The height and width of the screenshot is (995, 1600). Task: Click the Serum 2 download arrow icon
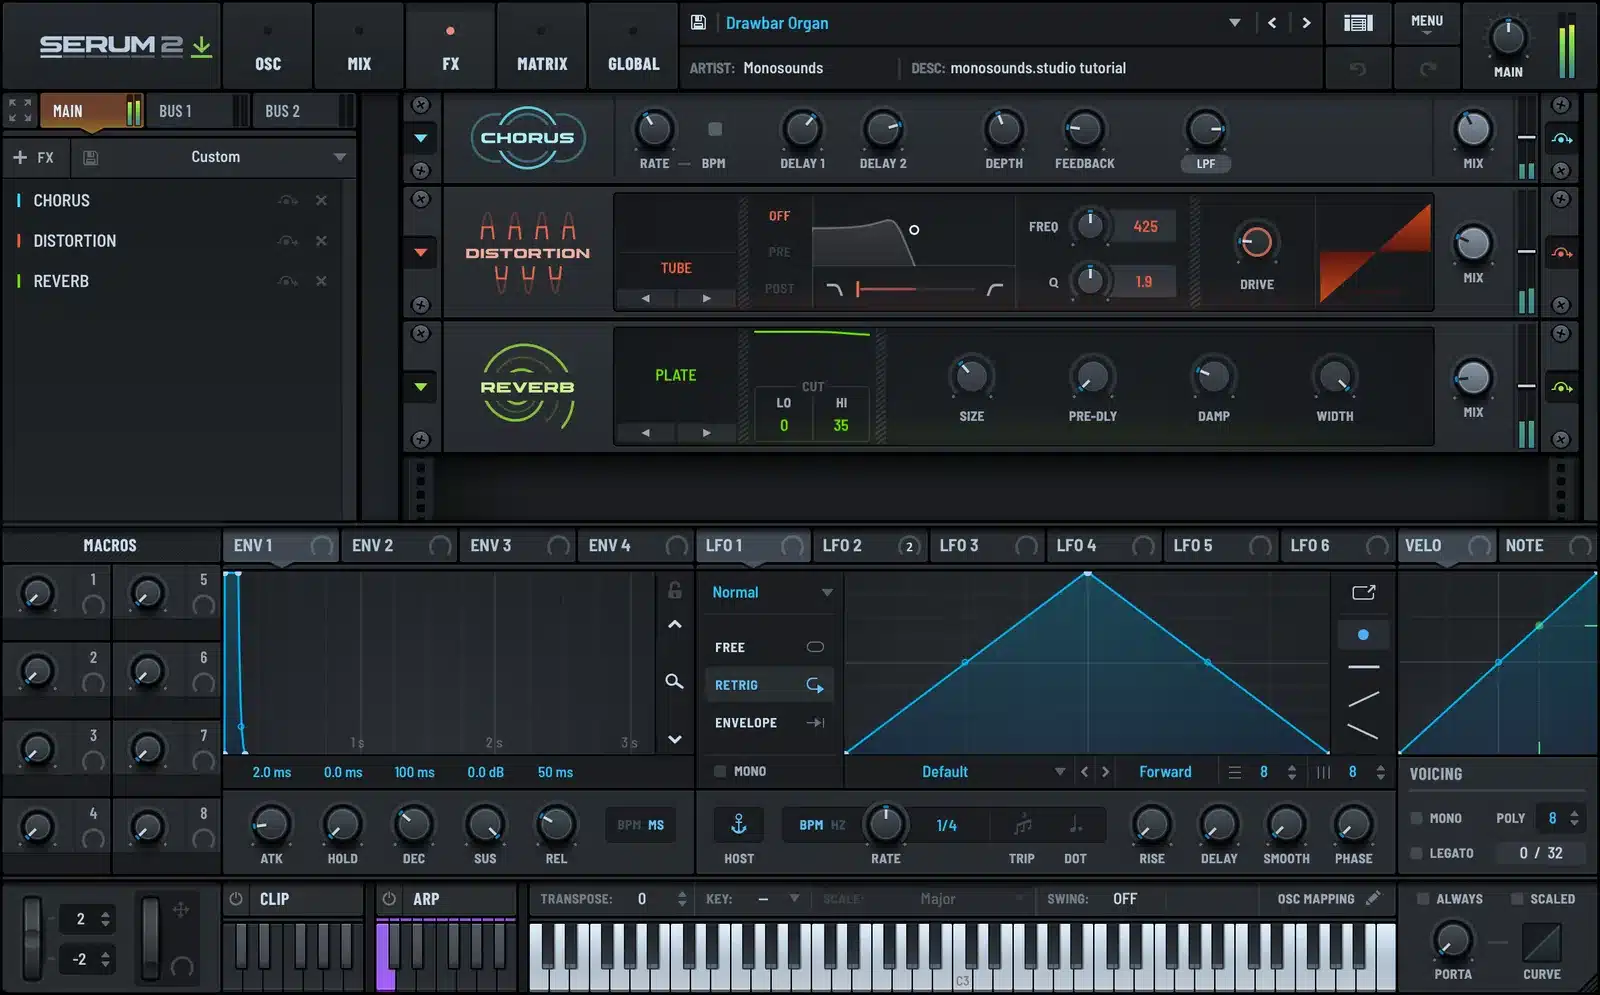pos(202,46)
